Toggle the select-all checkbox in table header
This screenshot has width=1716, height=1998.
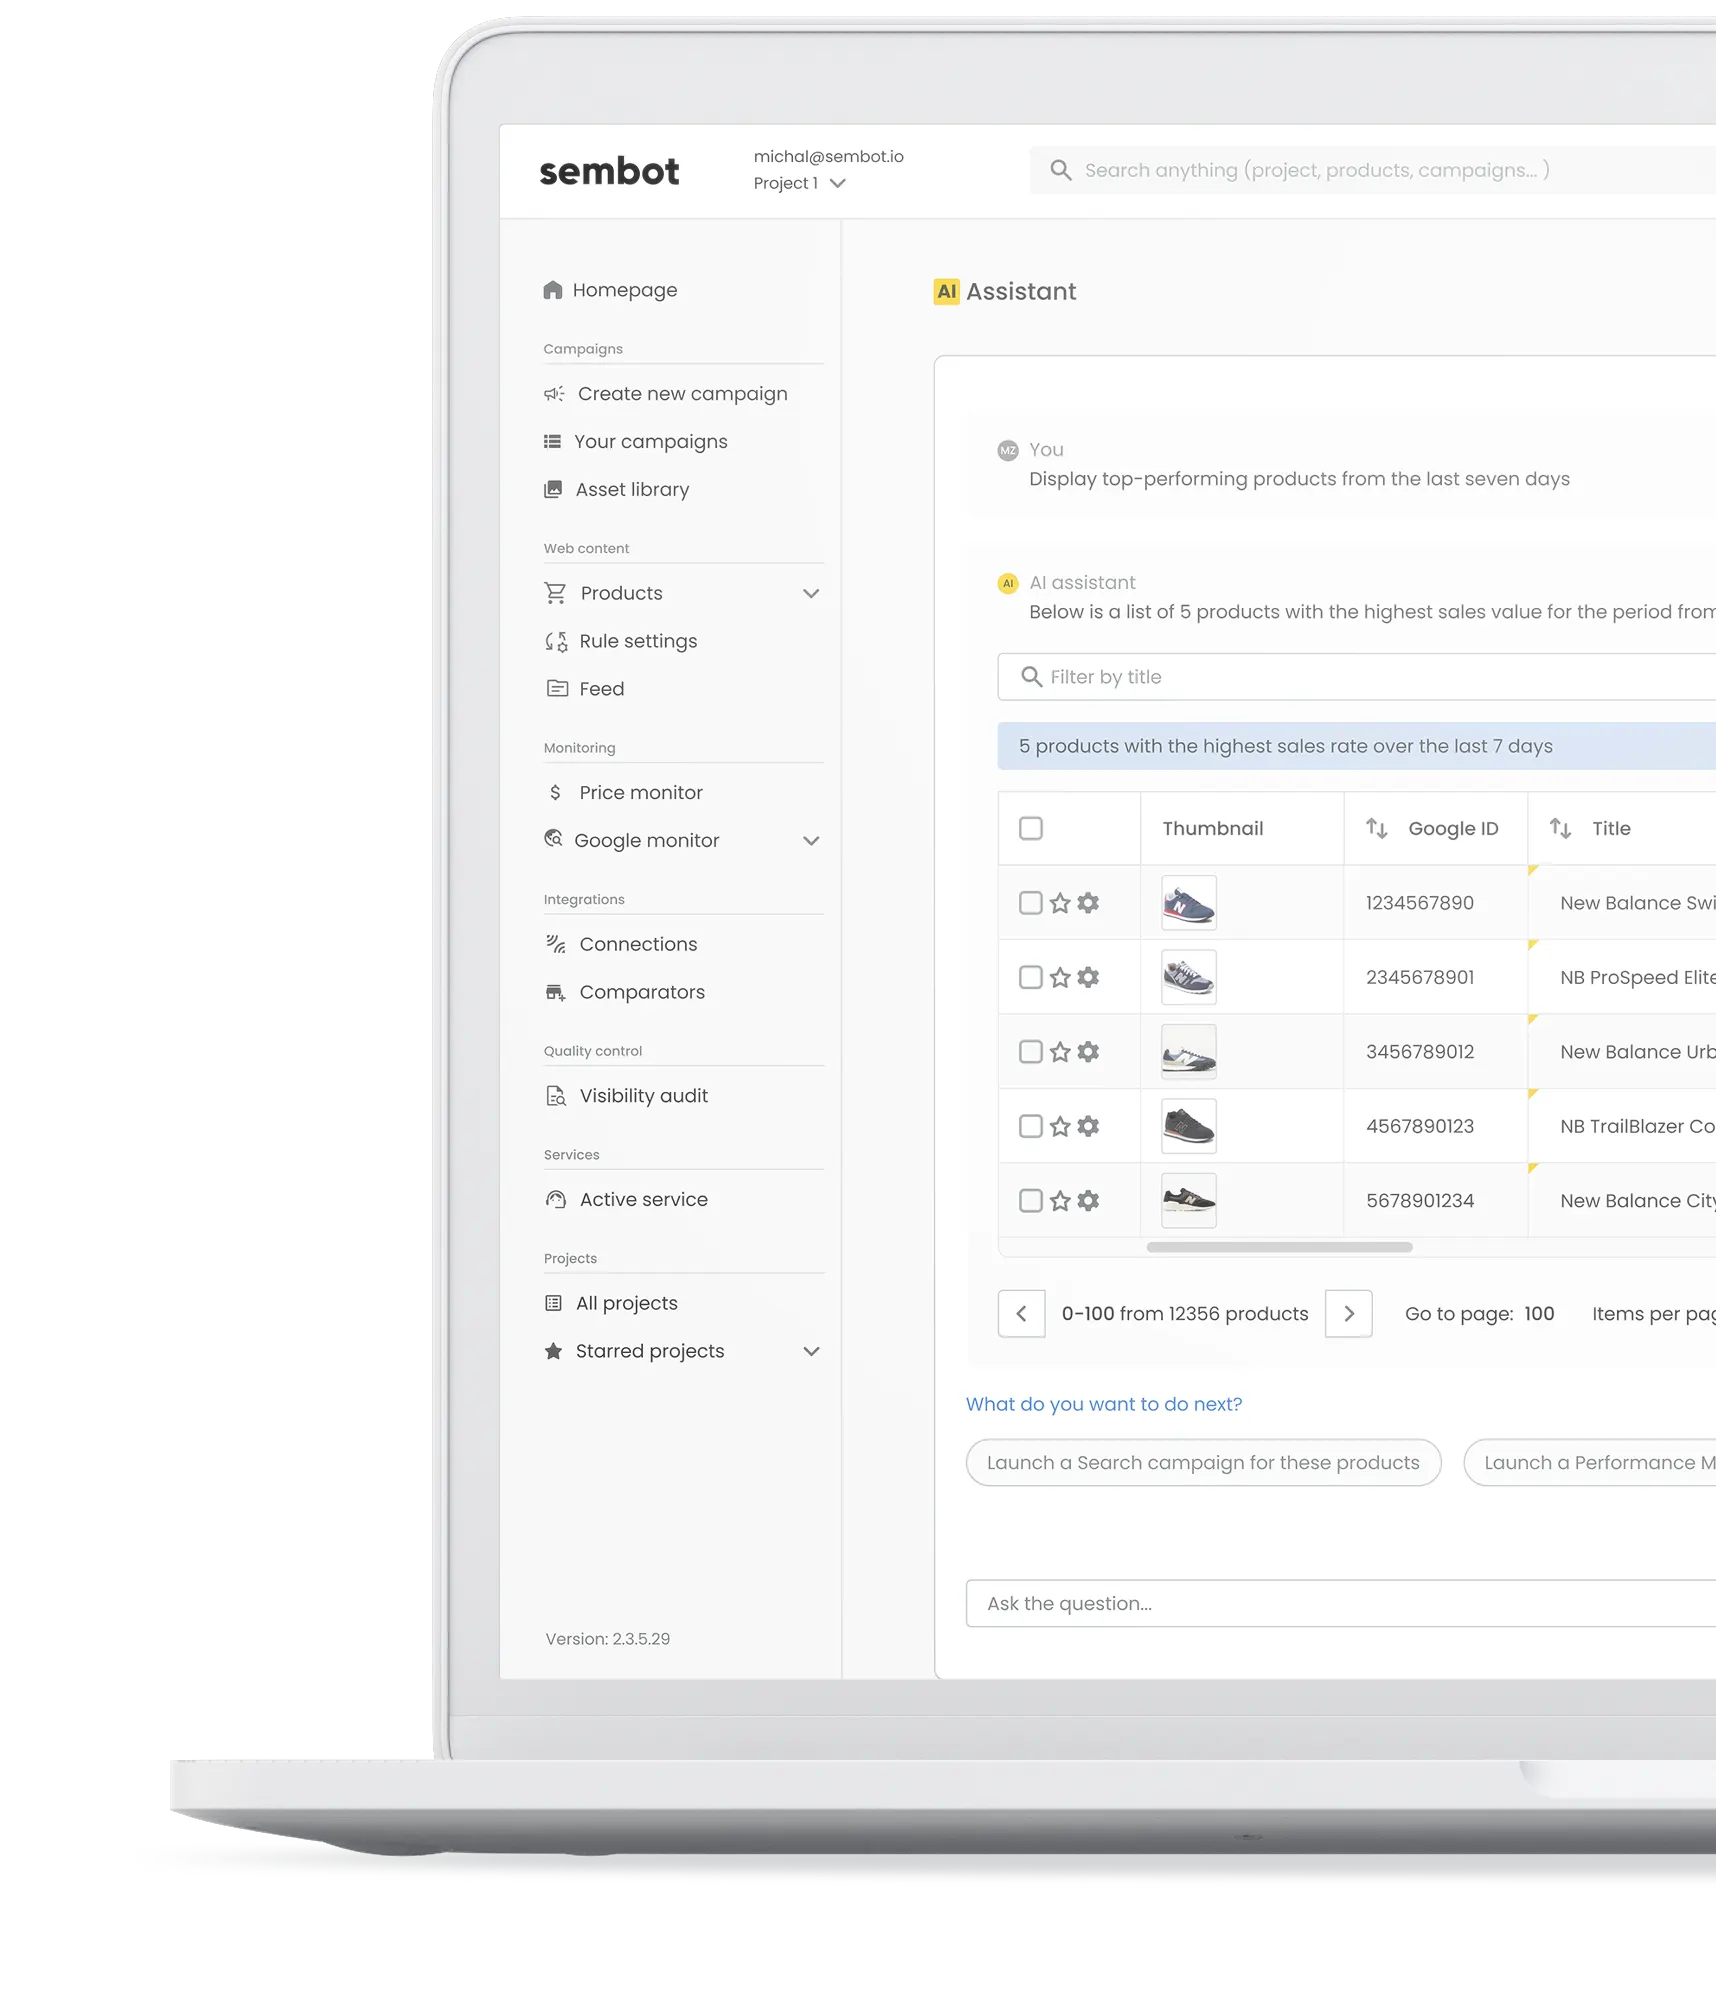(1031, 828)
